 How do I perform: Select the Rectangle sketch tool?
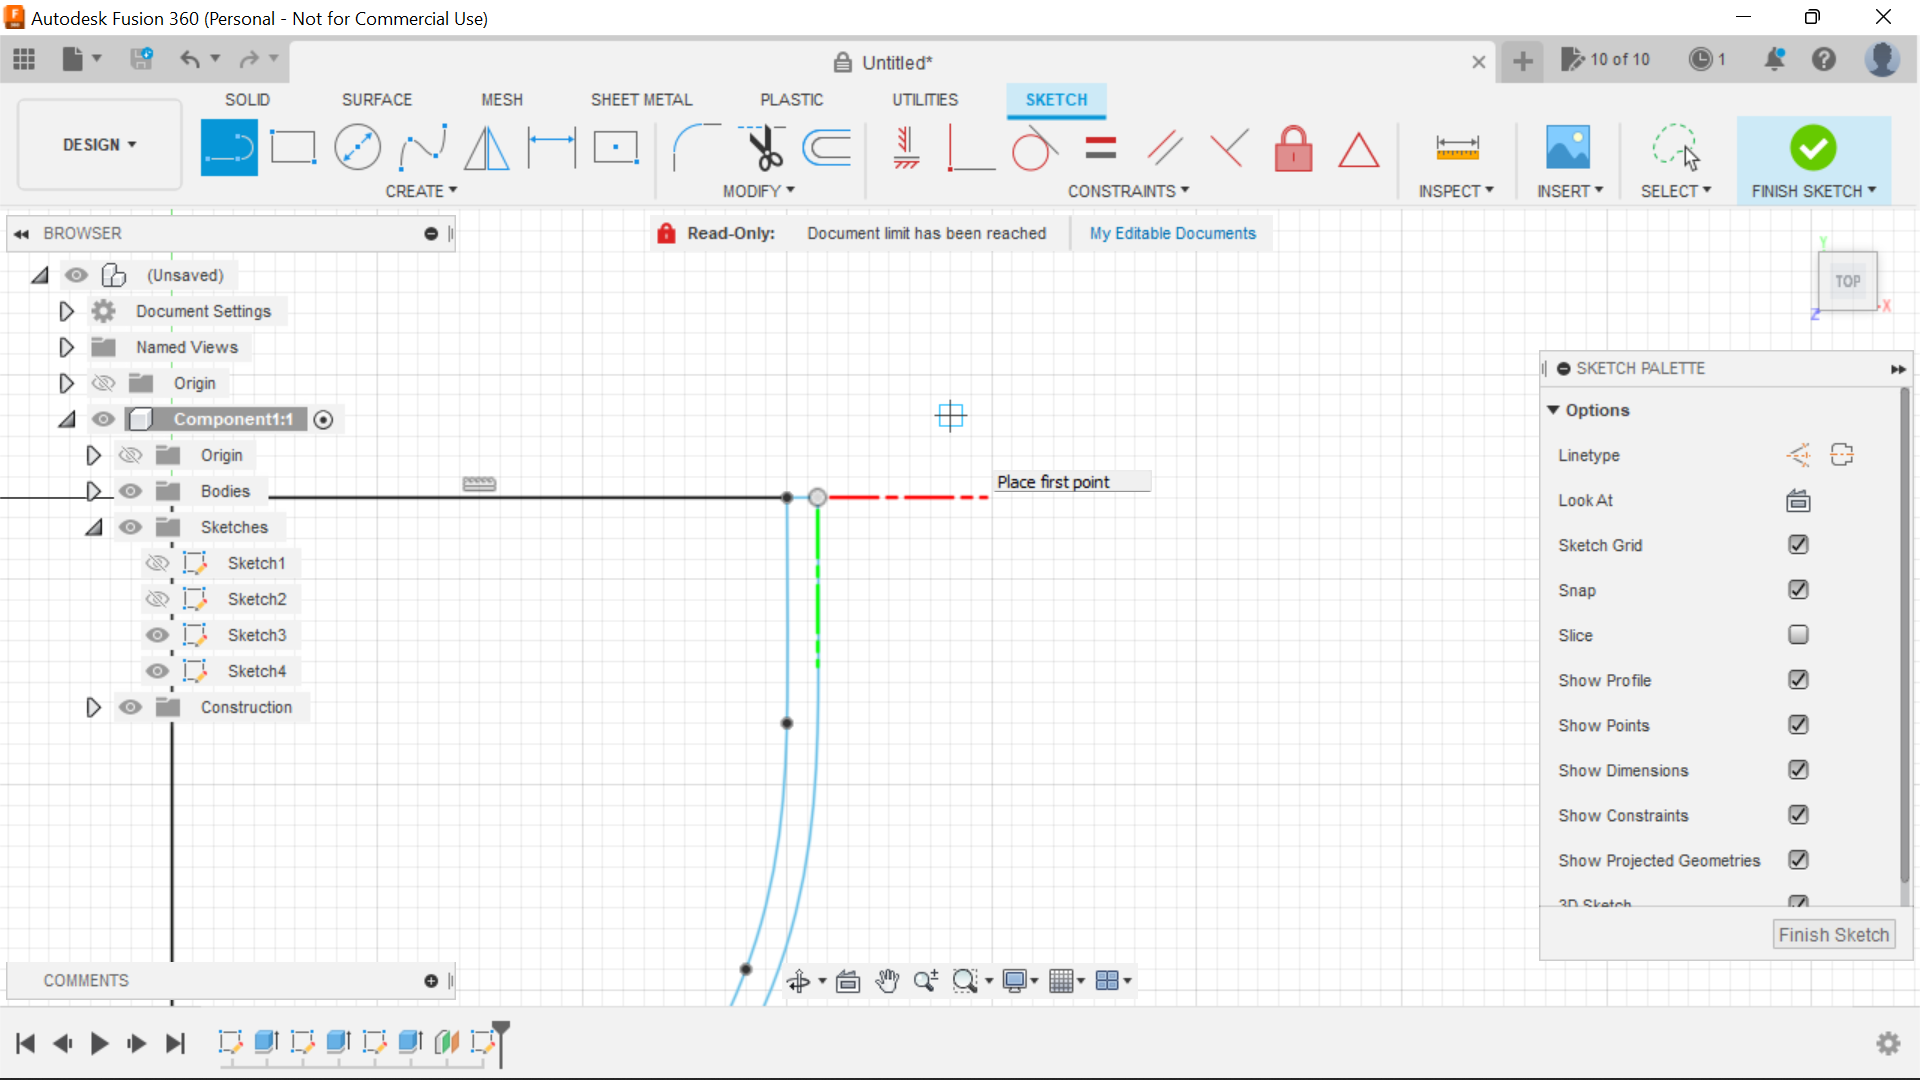click(293, 146)
